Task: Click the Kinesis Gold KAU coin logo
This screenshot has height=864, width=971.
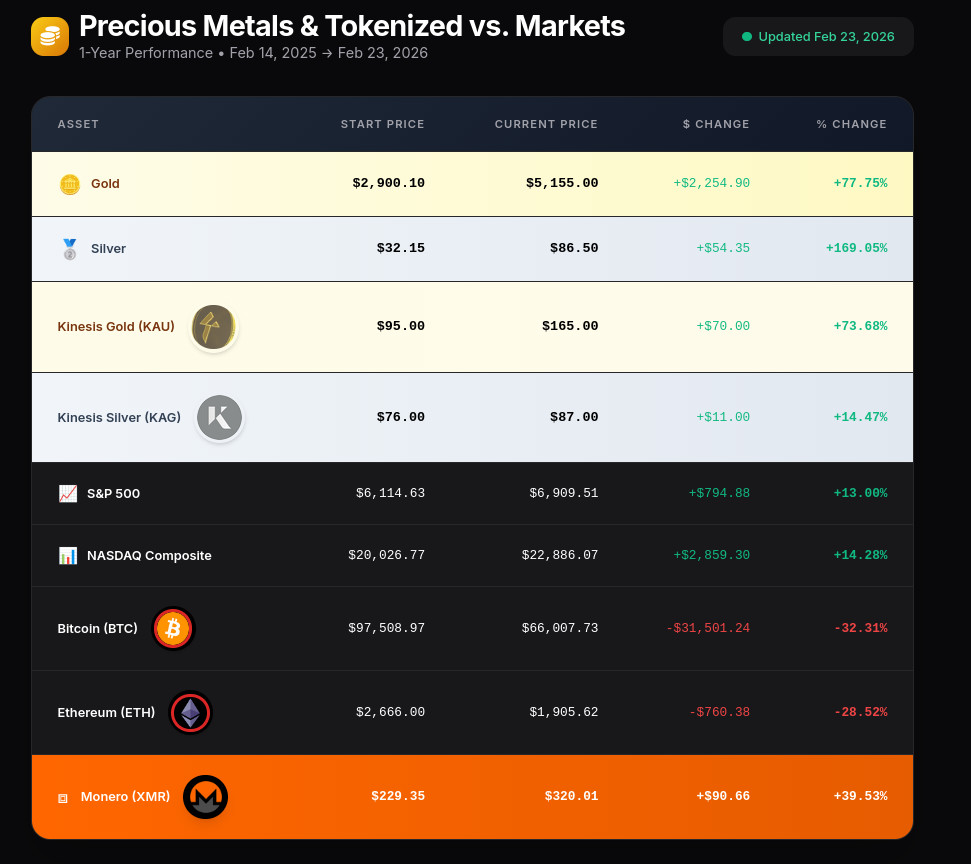Action: tap(213, 327)
